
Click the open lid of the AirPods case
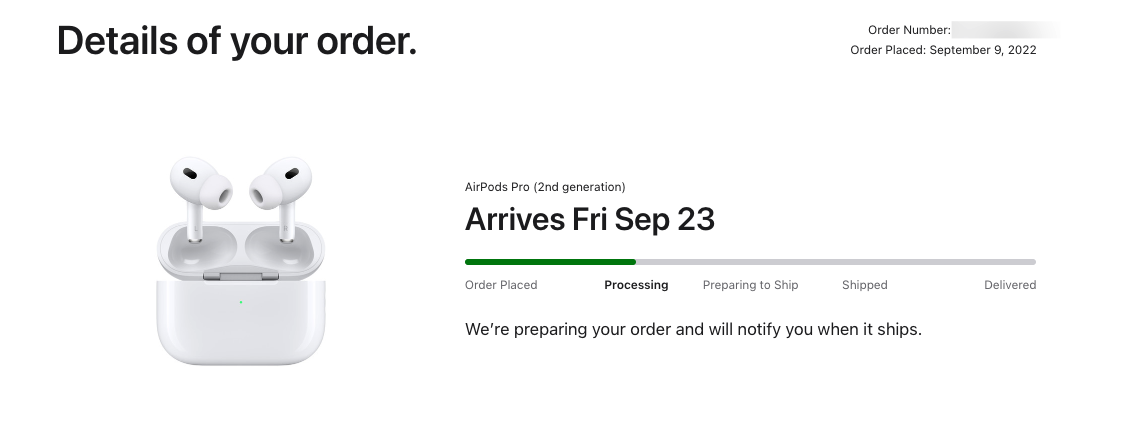(240, 245)
